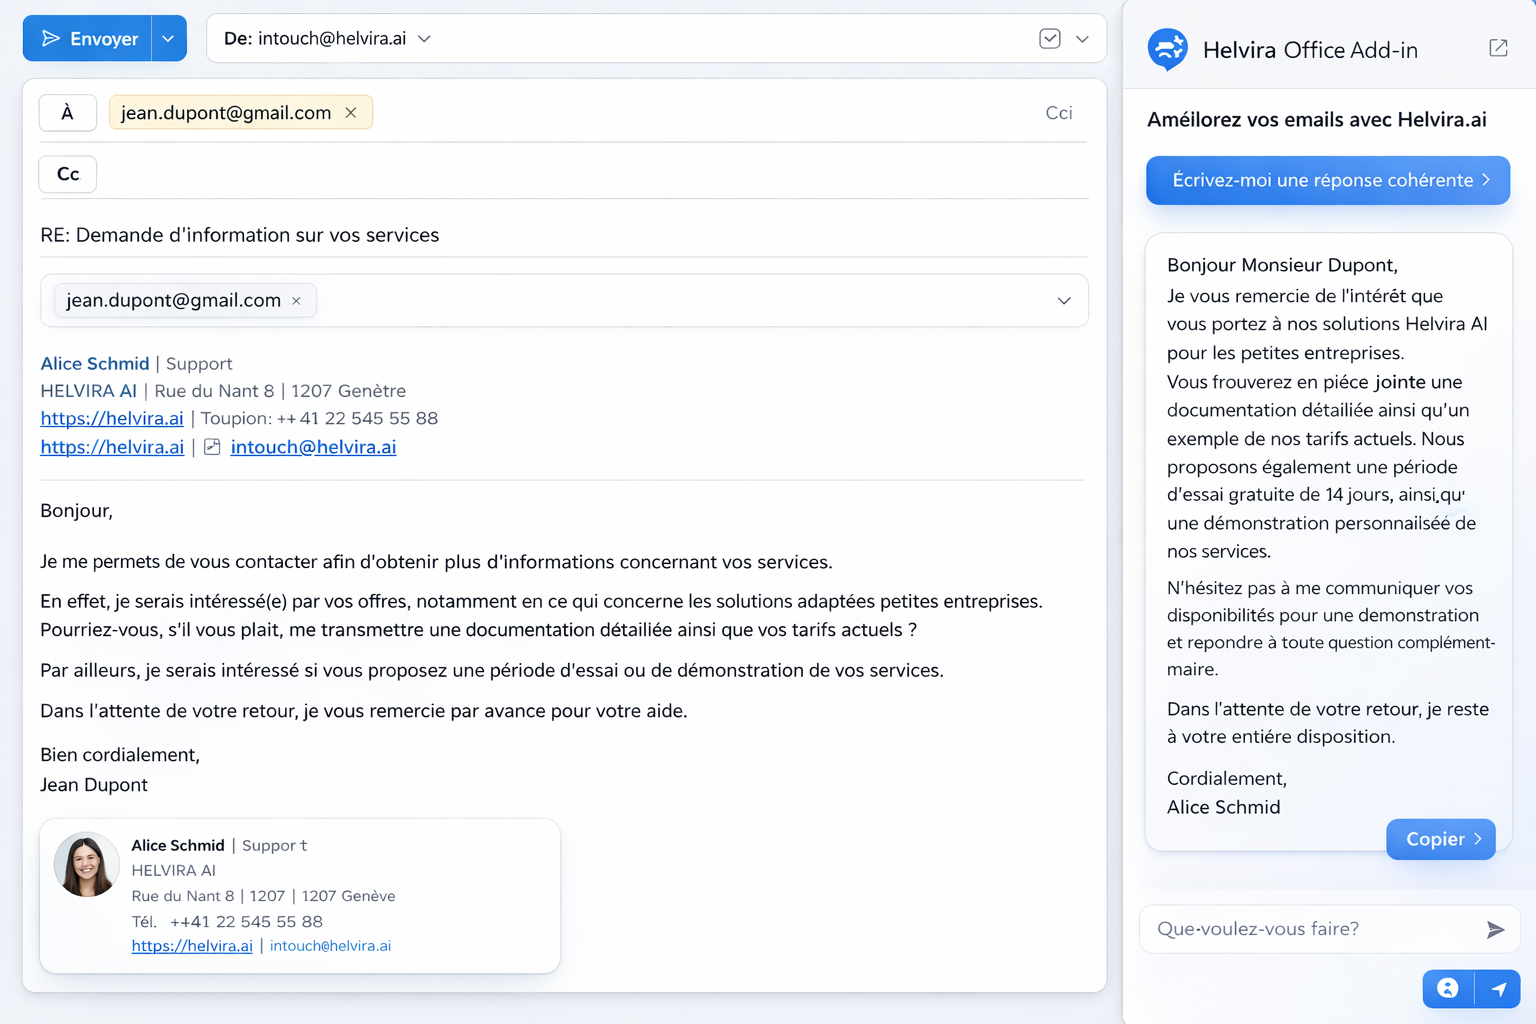
Task: Click the 'Tél. ++41 22 545 55 88' line in card
Action: tap(227, 921)
